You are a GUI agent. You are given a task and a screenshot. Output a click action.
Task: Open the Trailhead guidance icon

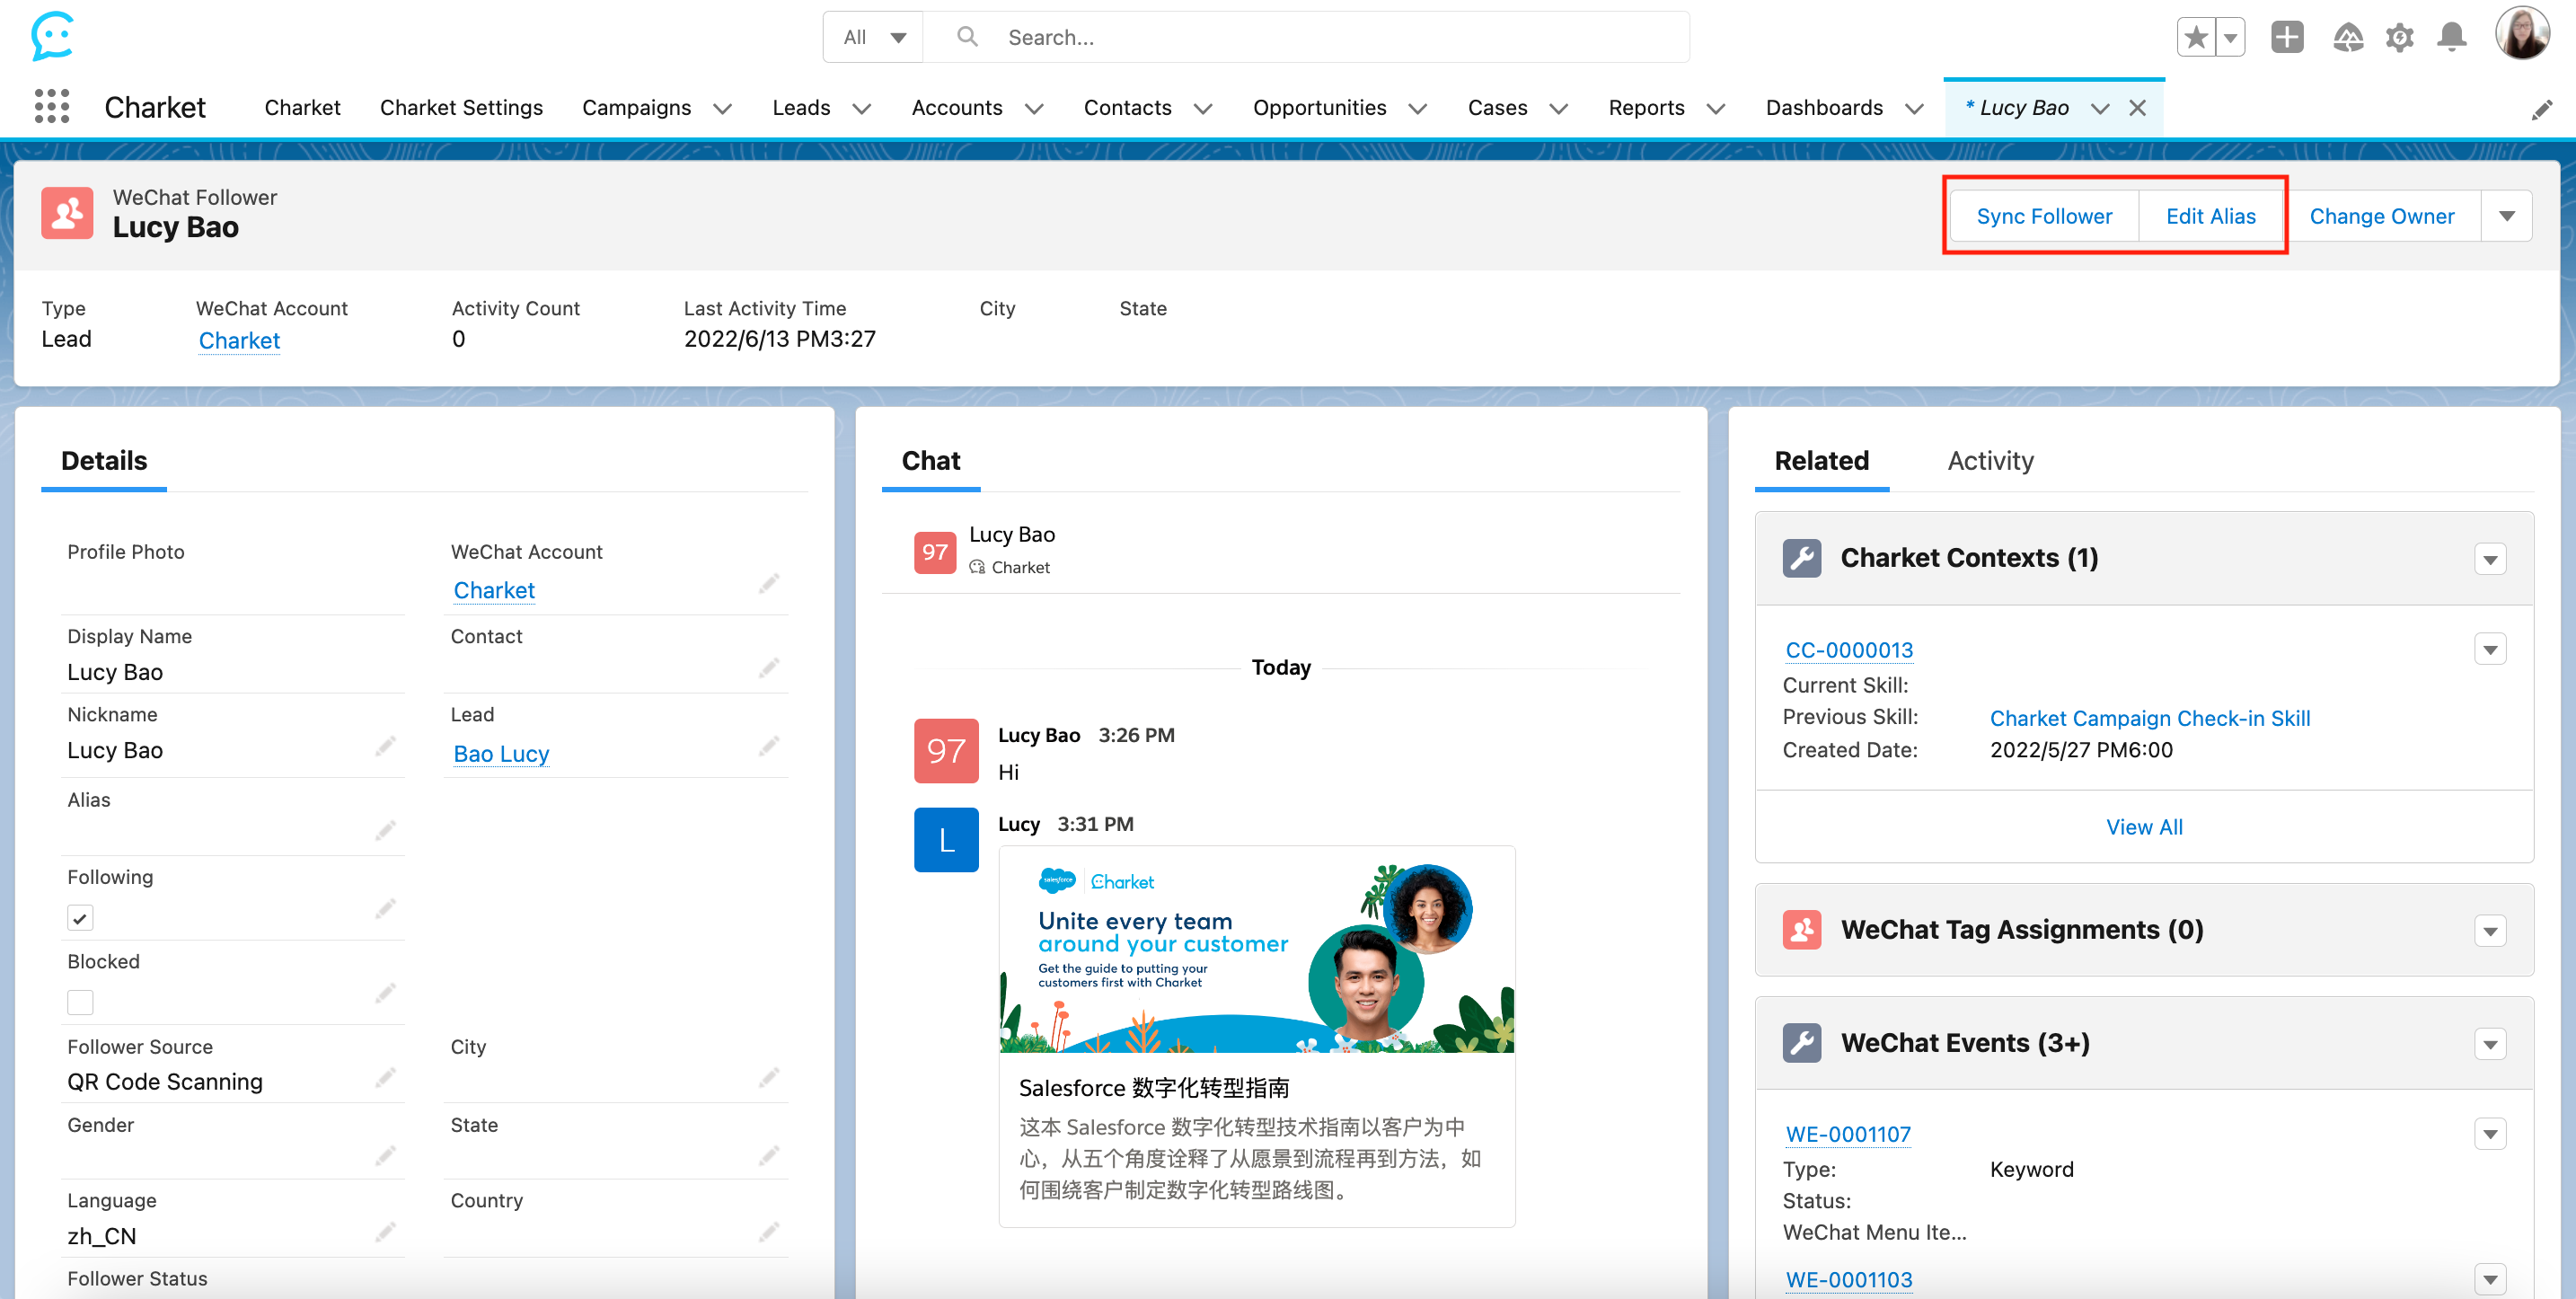pyautogui.click(x=2347, y=38)
